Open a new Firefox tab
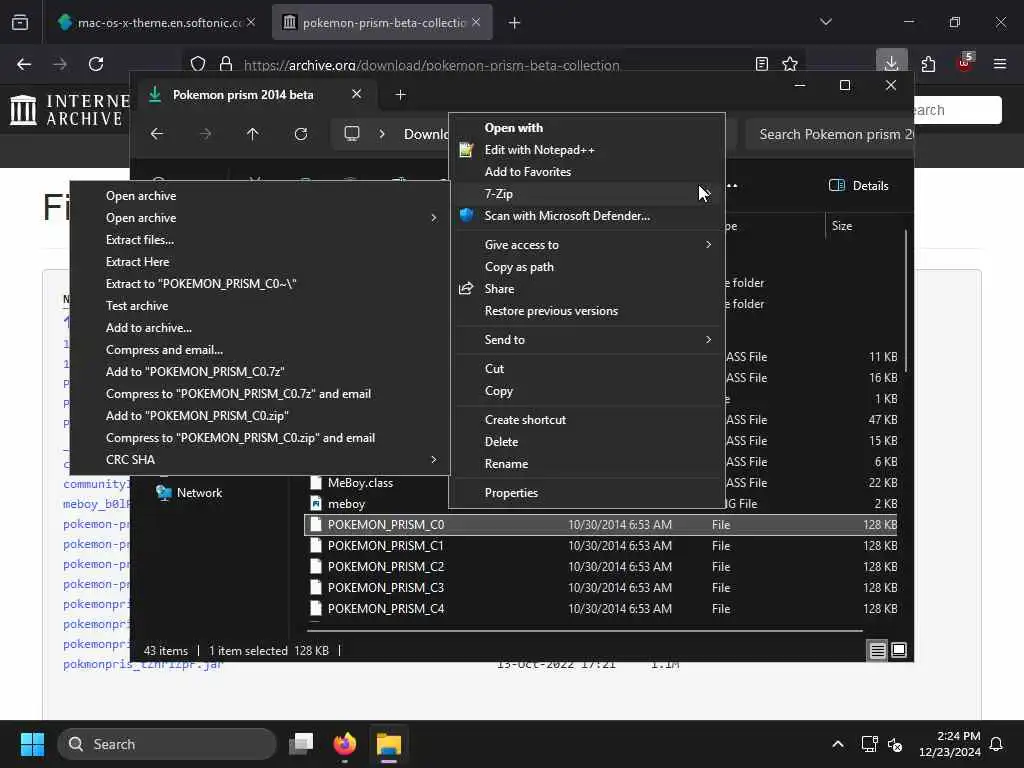This screenshot has width=1024, height=768. [515, 23]
